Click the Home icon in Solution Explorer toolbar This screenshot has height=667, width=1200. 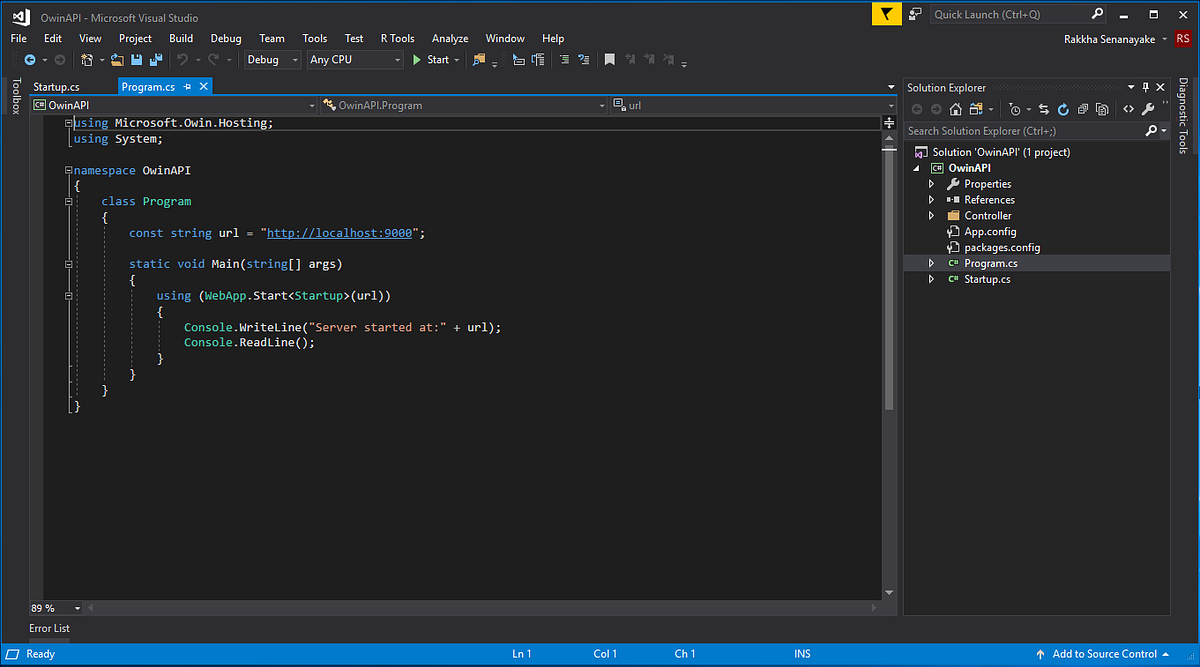[955, 109]
